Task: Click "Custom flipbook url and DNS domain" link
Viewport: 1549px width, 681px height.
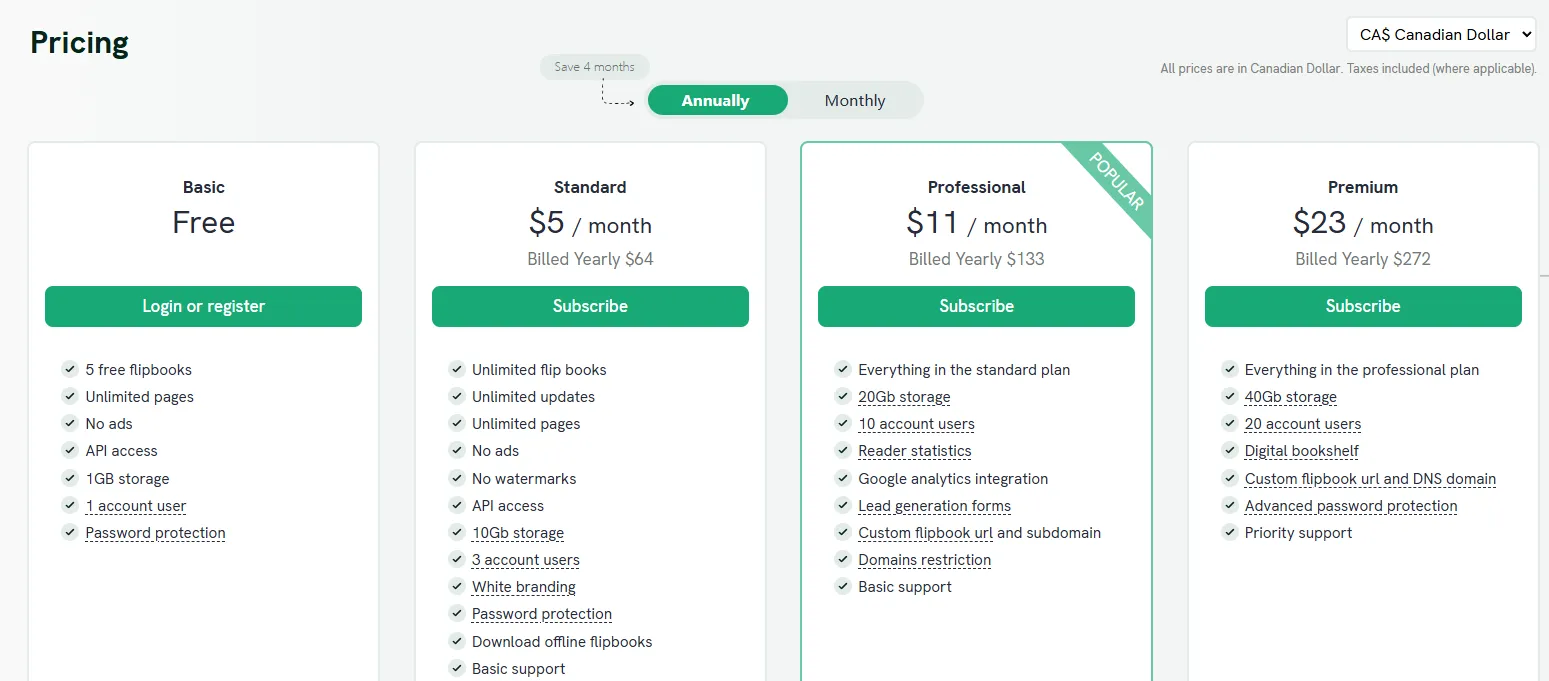Action: 1370,479
